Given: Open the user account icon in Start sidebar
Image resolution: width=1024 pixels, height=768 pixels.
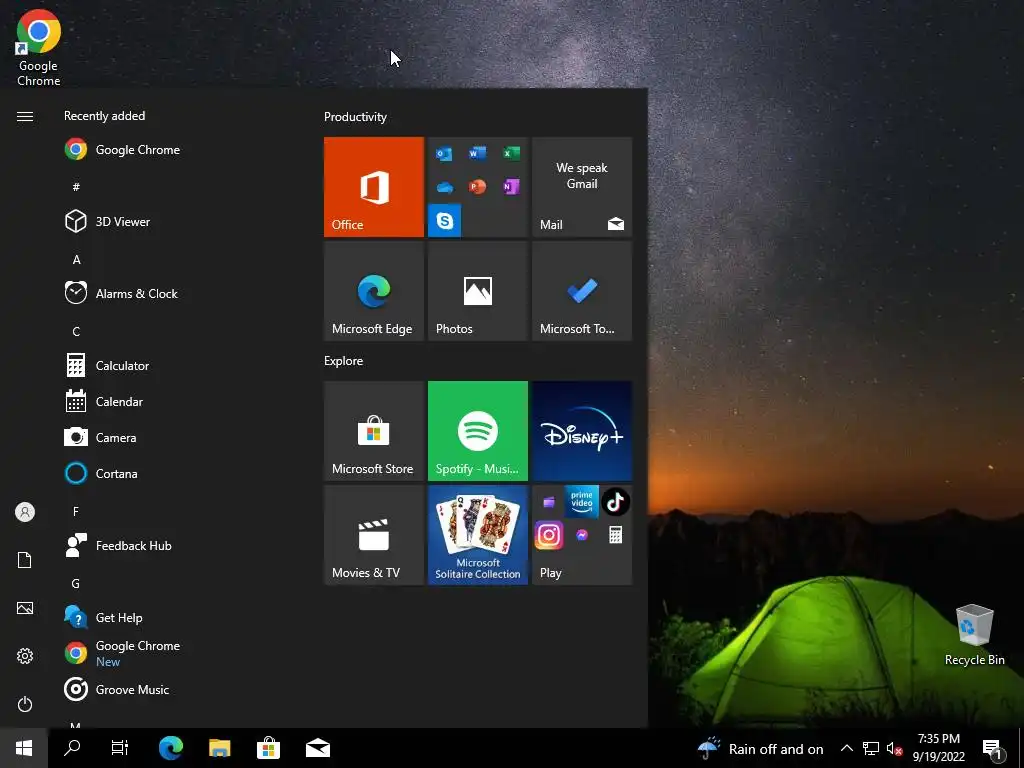Looking at the screenshot, I should [x=25, y=512].
